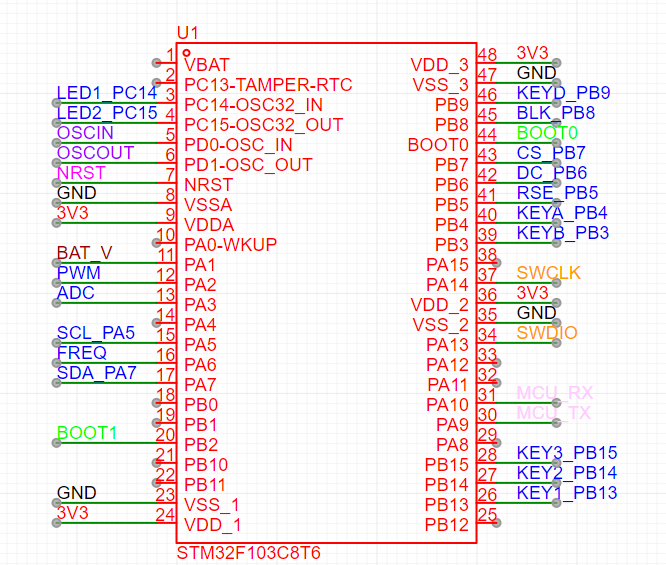Select the OSCIN net label
The height and width of the screenshot is (565, 666).
pos(85,133)
